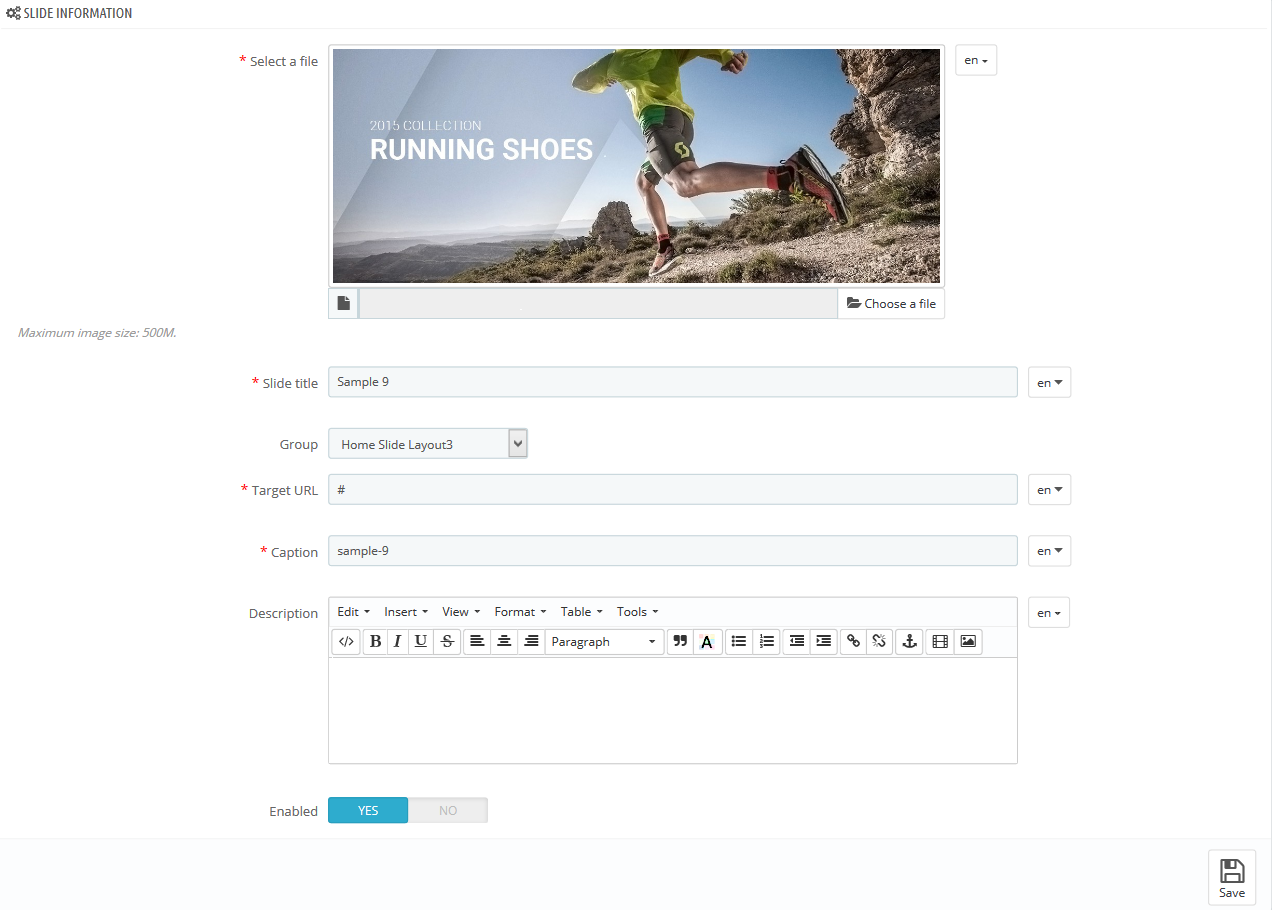Image resolution: width=1272 pixels, height=910 pixels.
Task: Toggle italic formatting in description editor
Action: coord(397,642)
